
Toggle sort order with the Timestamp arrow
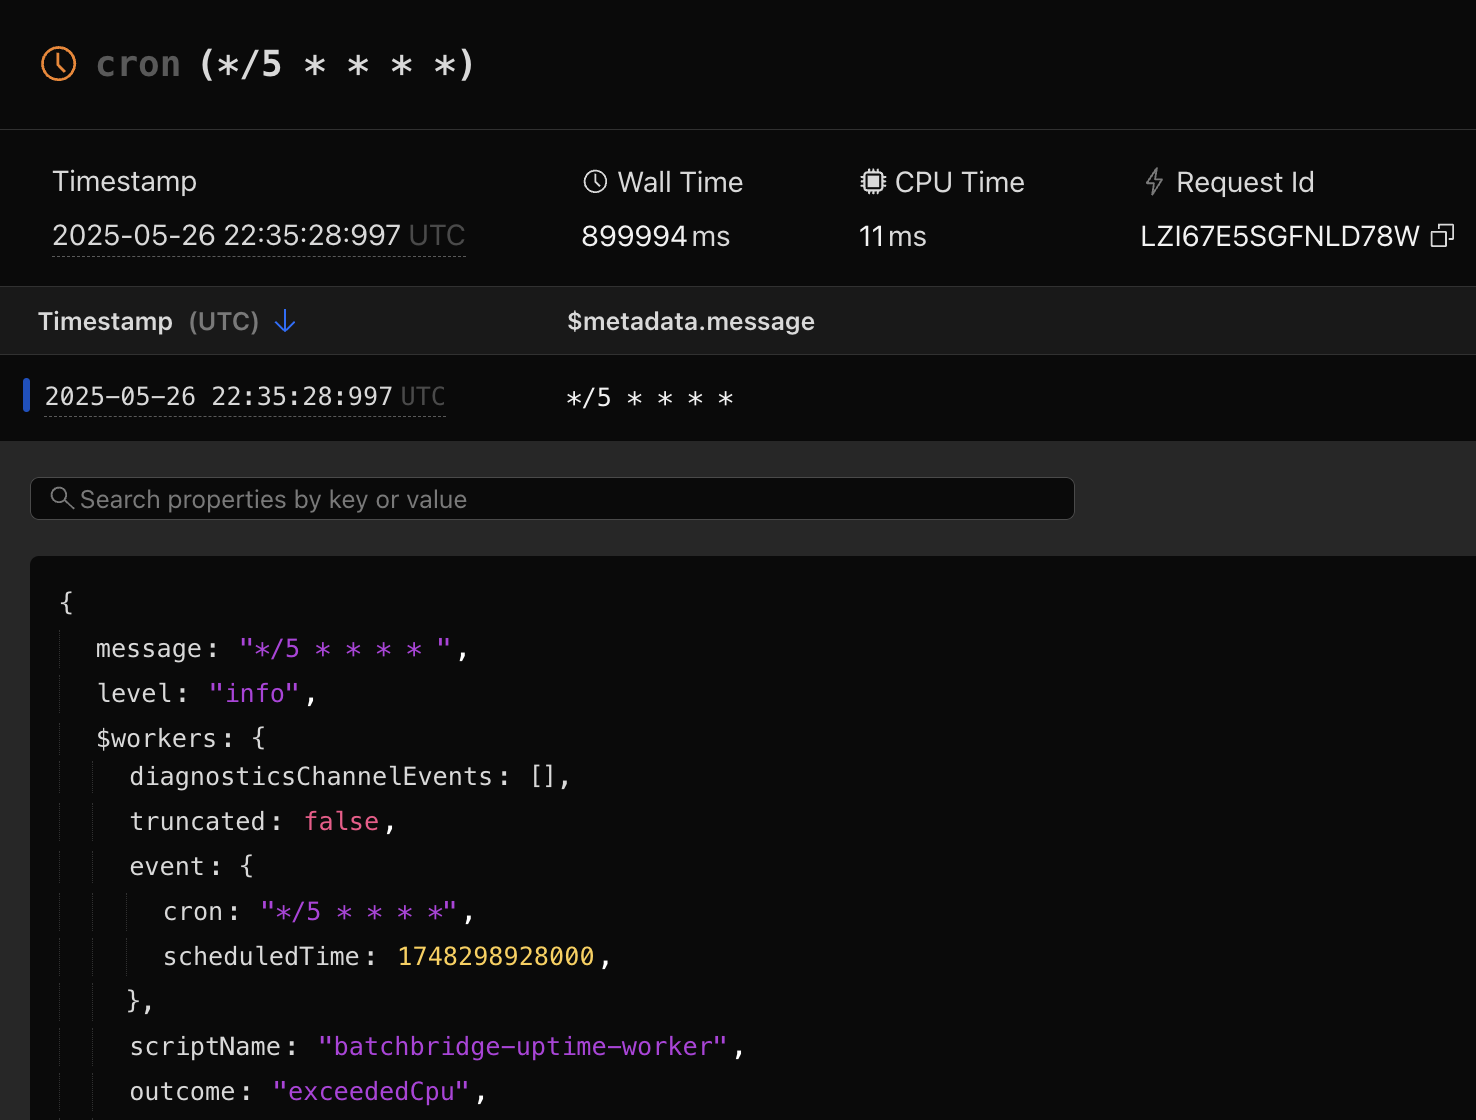click(x=285, y=321)
